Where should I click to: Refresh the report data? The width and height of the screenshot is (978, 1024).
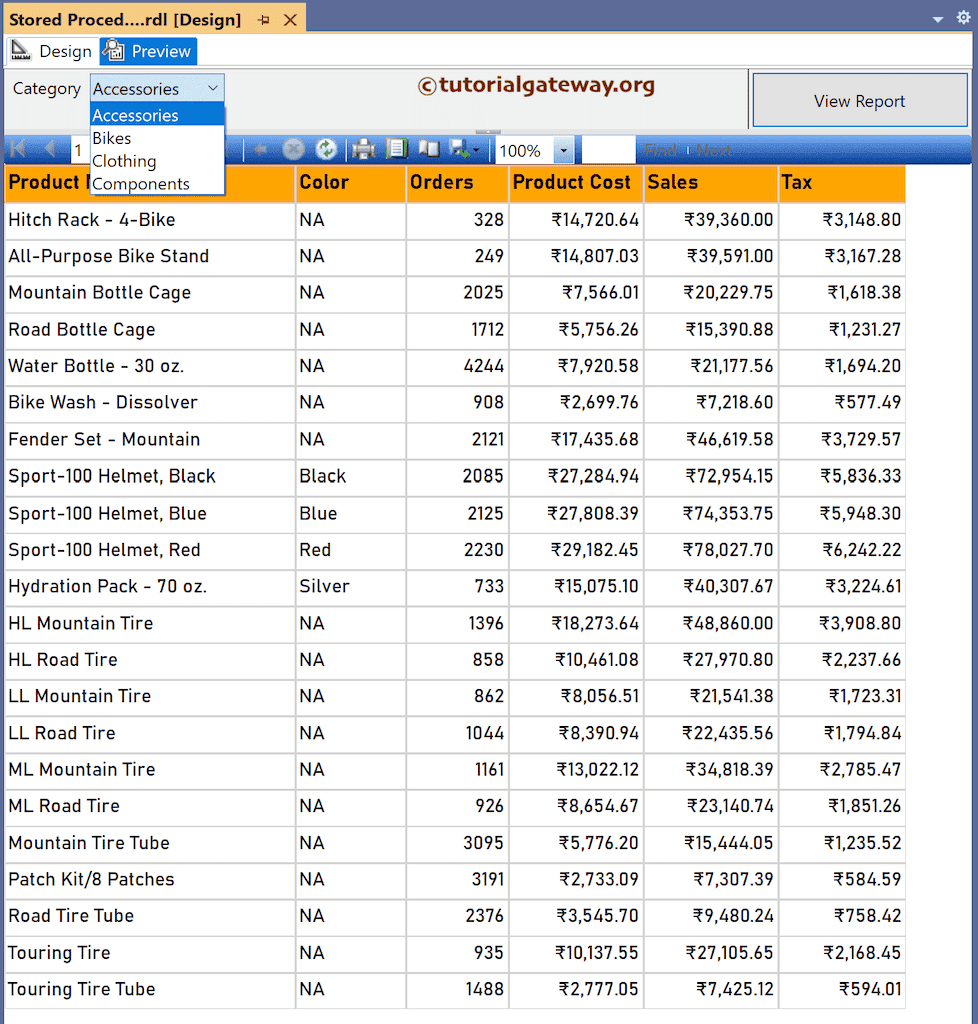(x=327, y=150)
